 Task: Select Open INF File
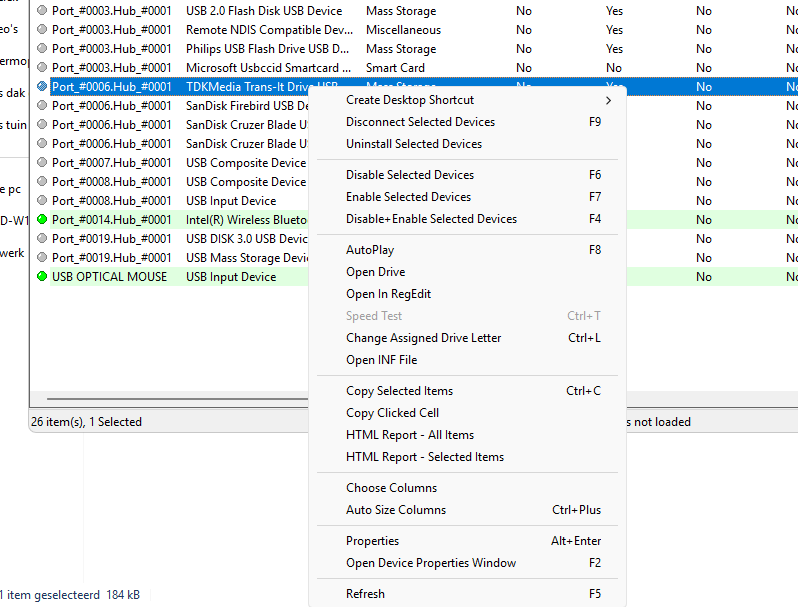[467, 360]
